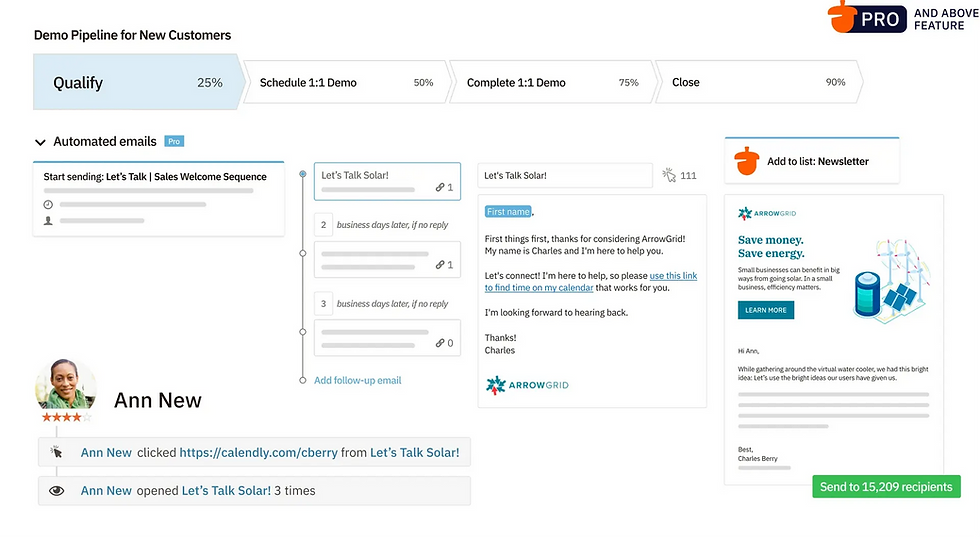
Task: Select the Let's Talk Solar! email step
Action: (x=388, y=181)
